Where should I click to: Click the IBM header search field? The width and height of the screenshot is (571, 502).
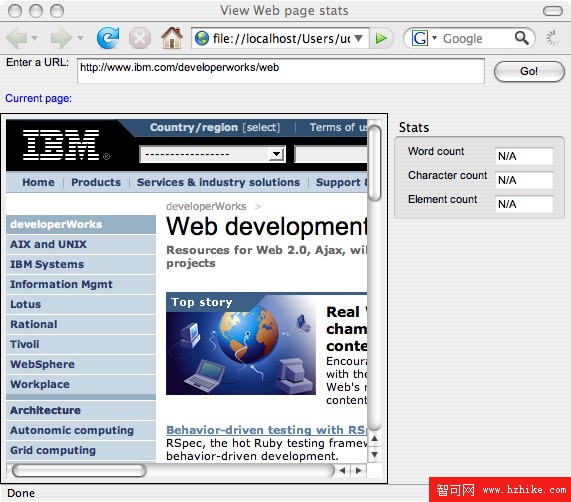(331, 154)
